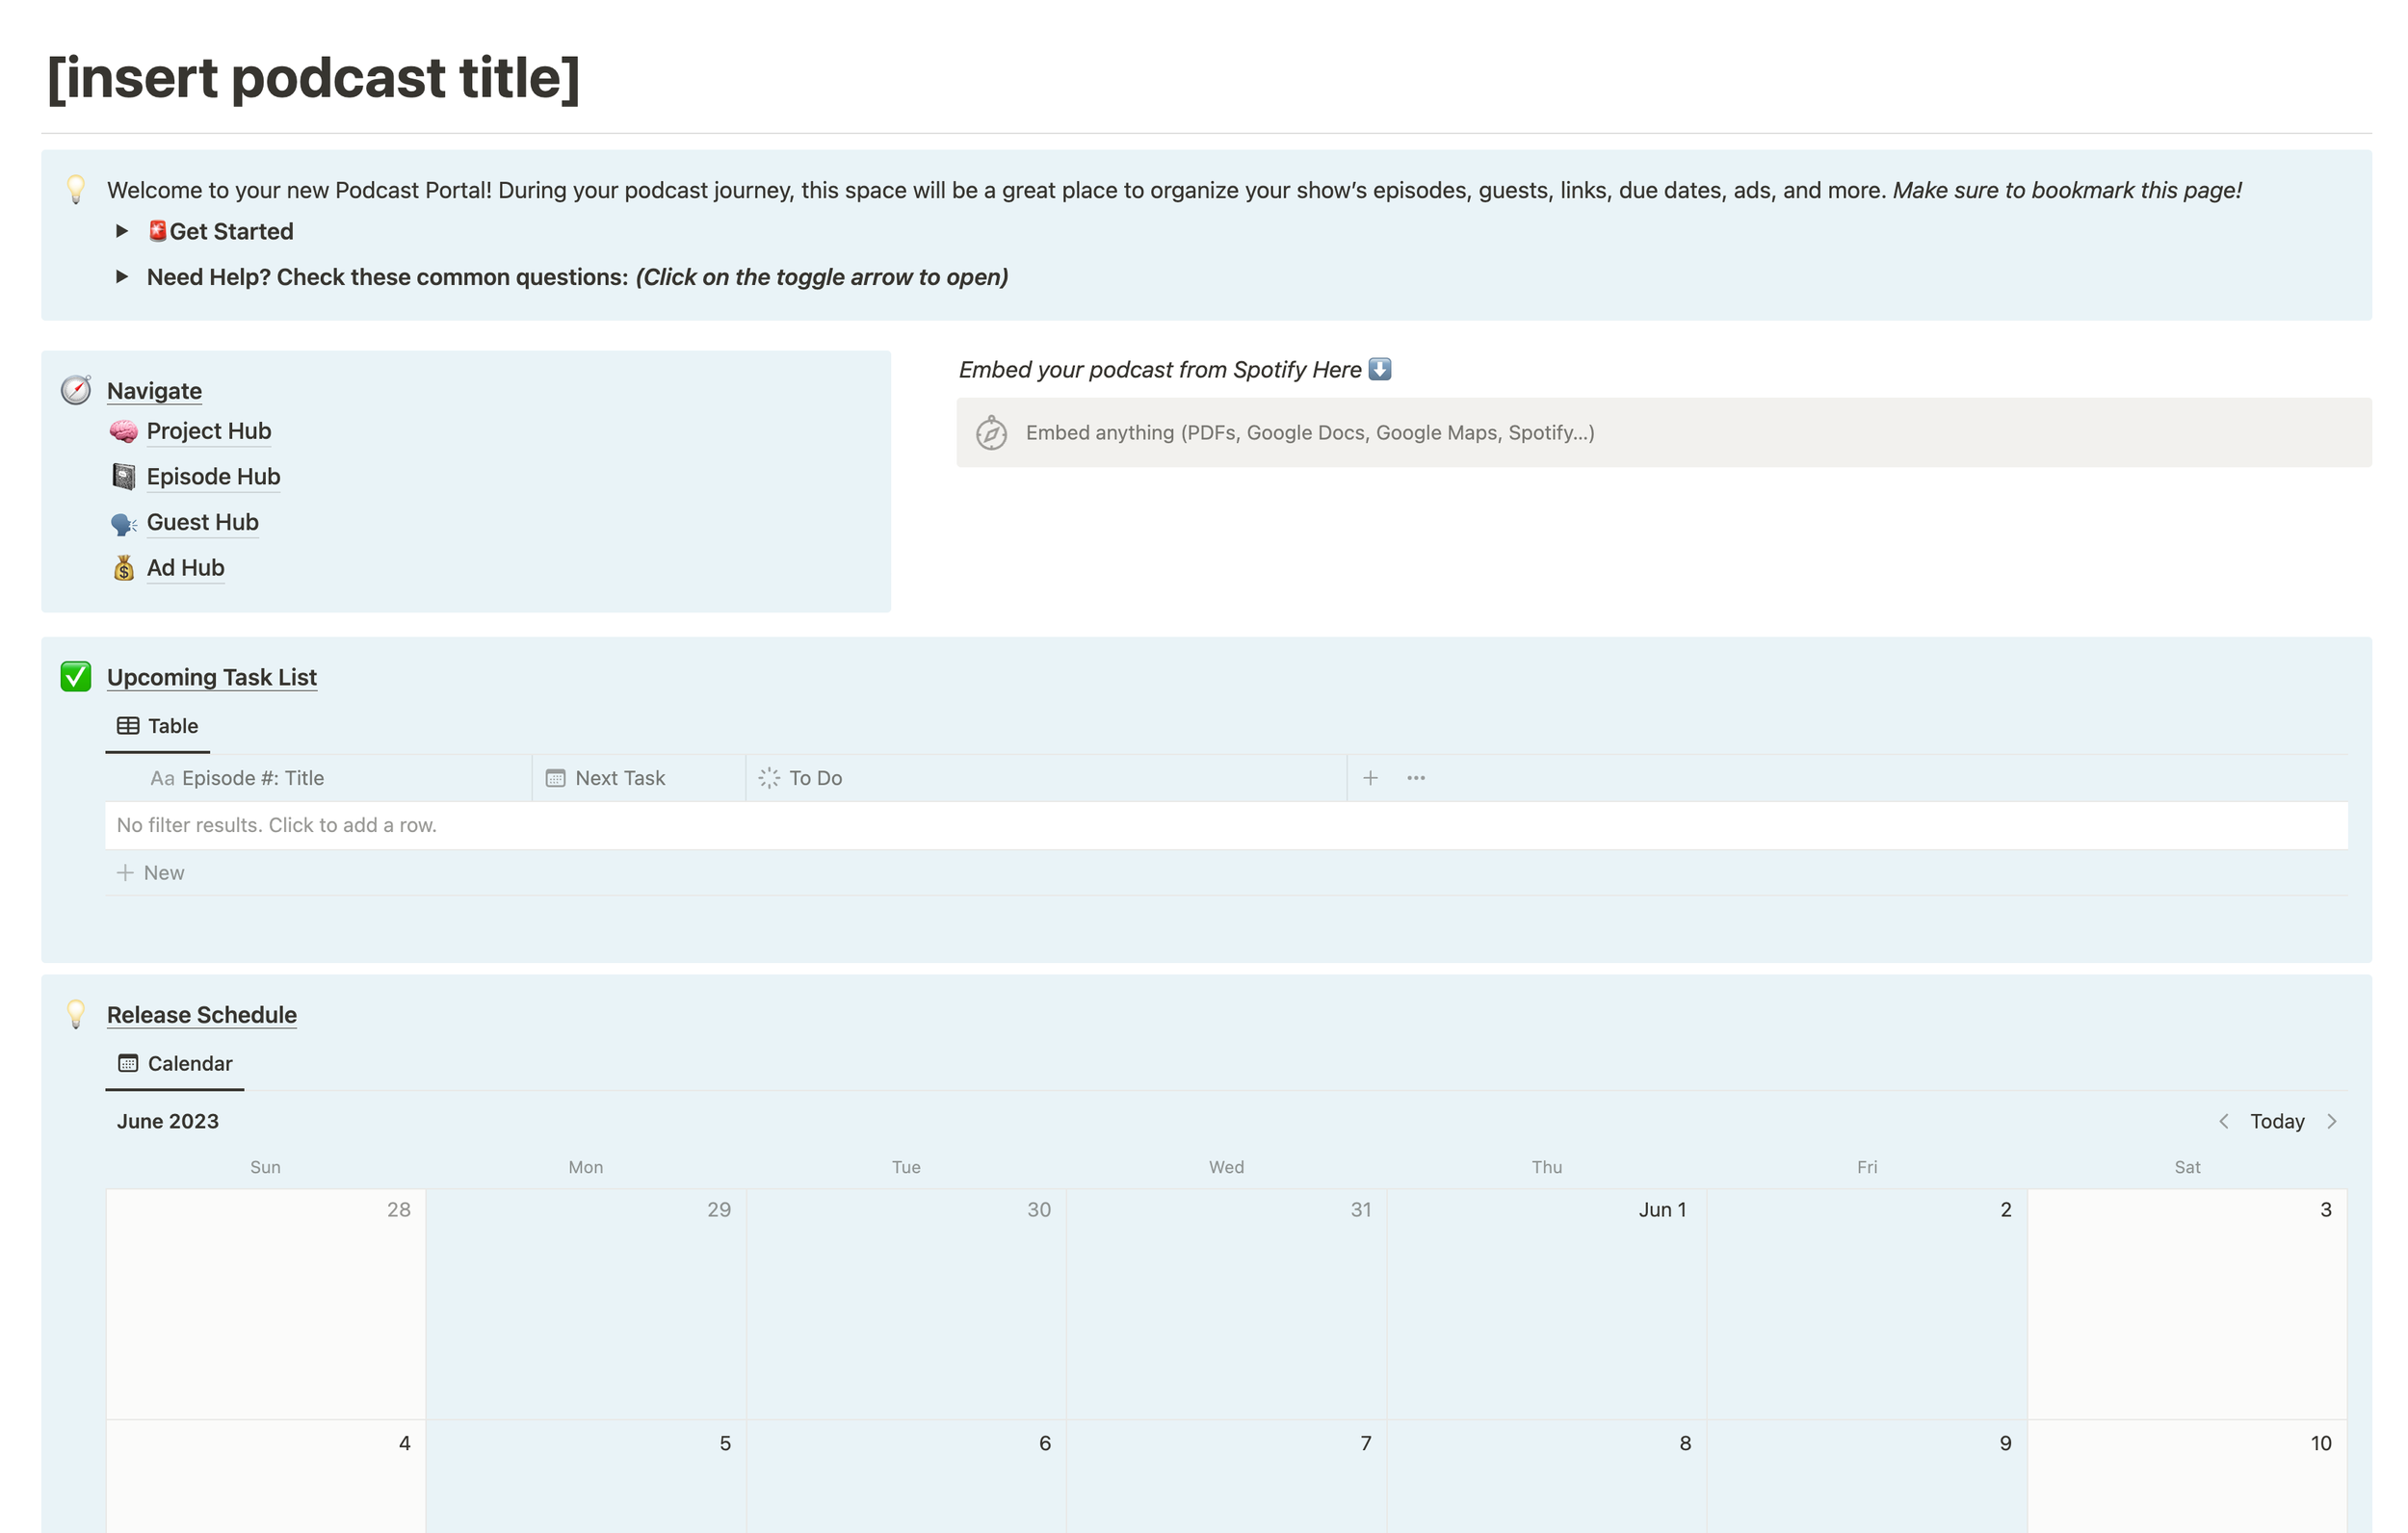Click the To Do column header

click(x=1046, y=778)
